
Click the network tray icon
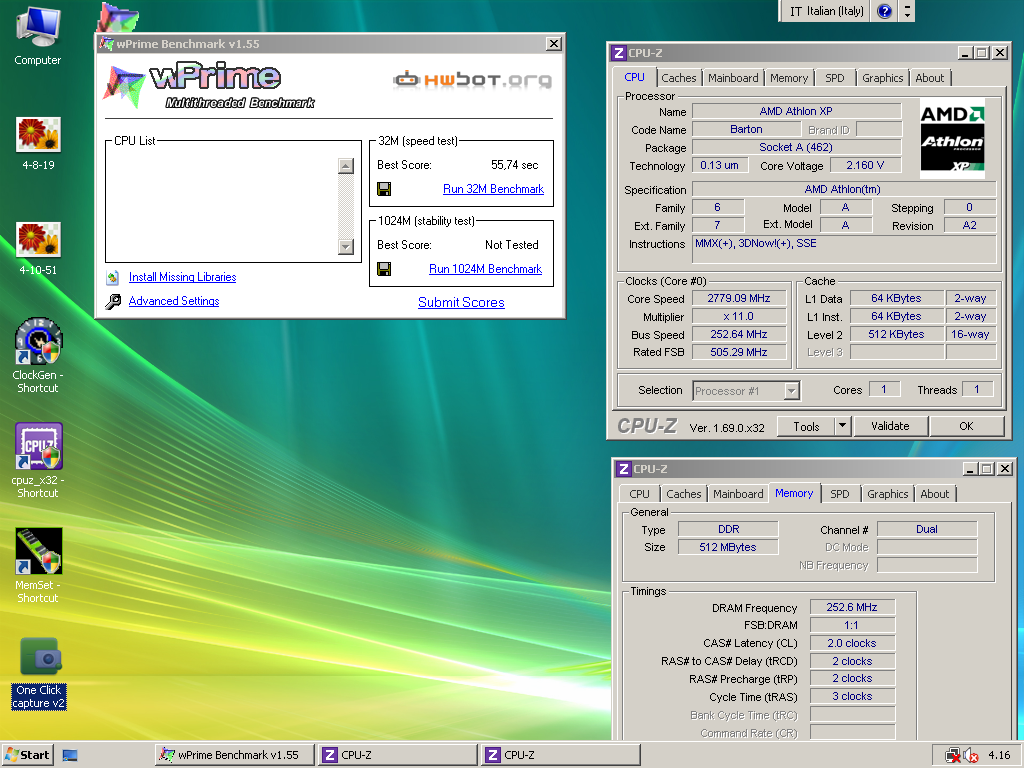click(953, 756)
